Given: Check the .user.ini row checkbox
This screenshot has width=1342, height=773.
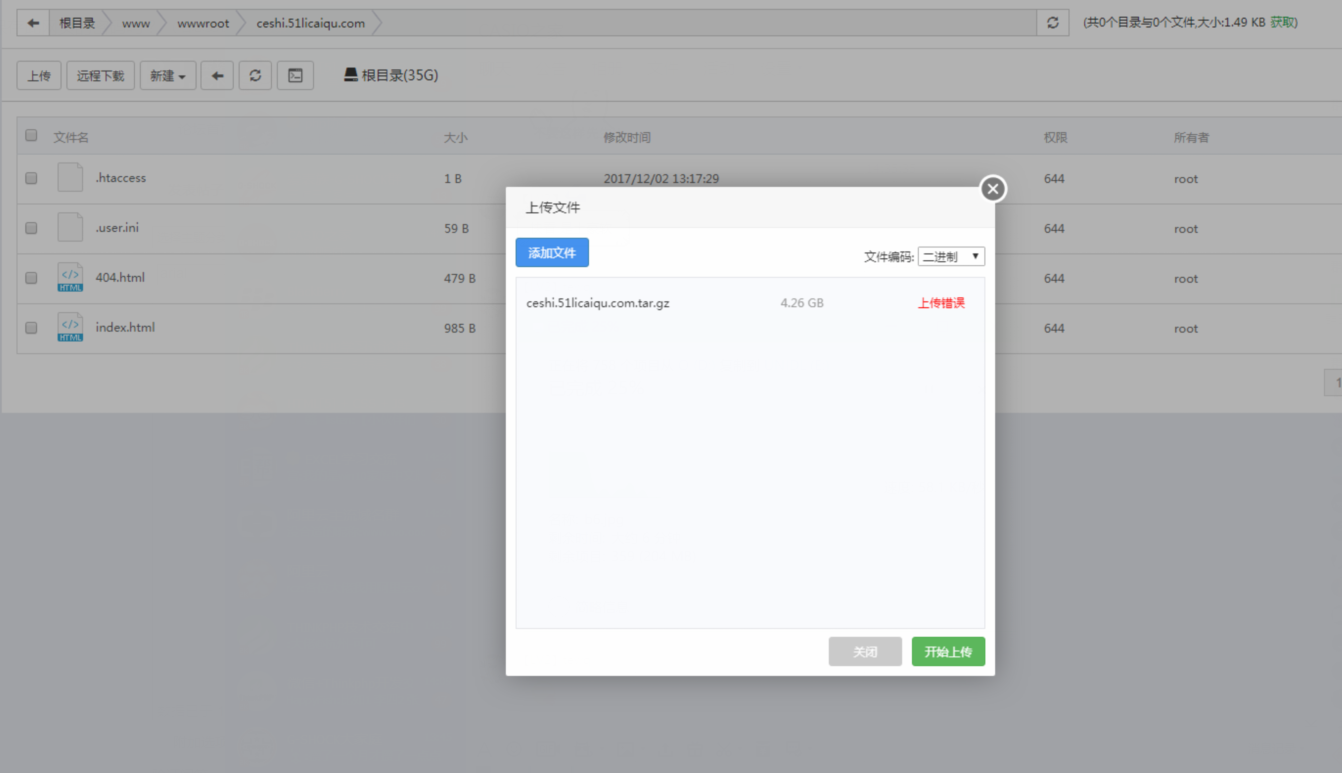Looking at the screenshot, I should [31, 228].
